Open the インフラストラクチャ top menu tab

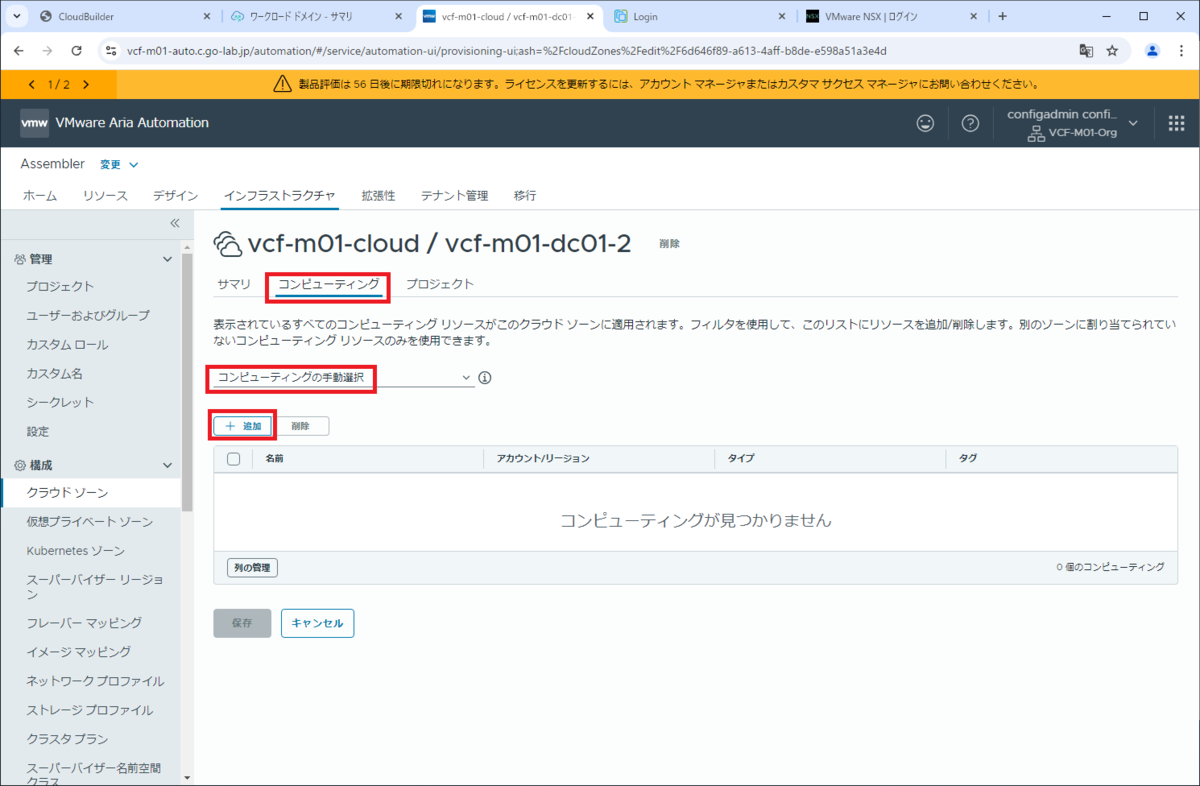(280, 196)
